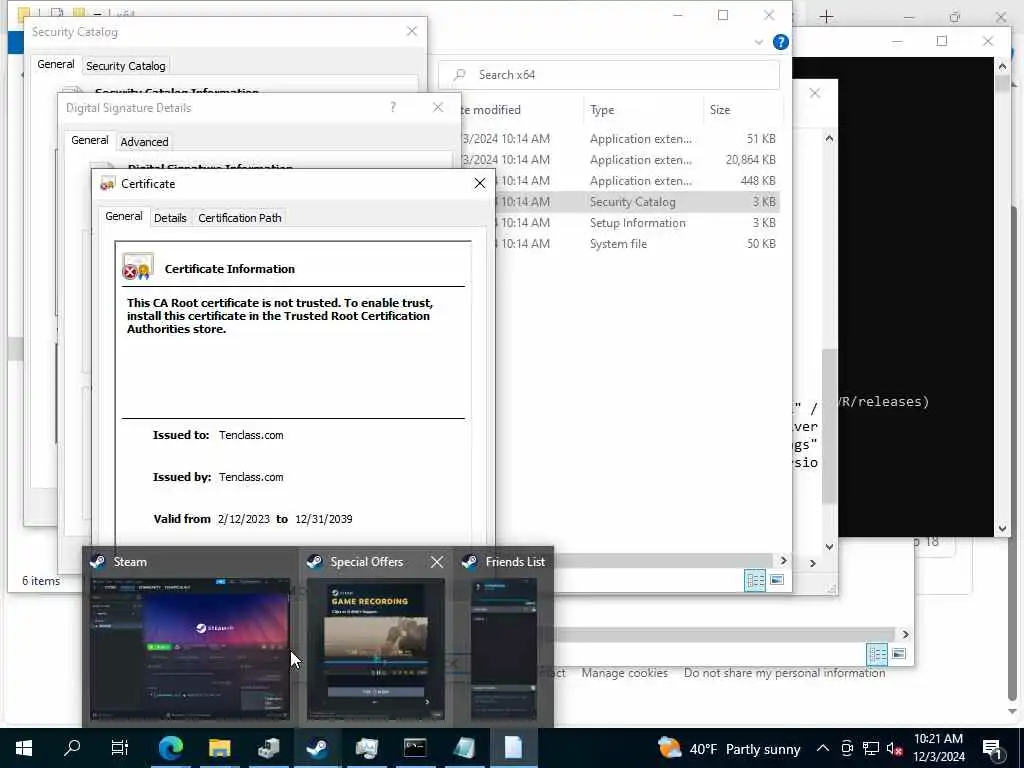The height and width of the screenshot is (768, 1024).
Task: Close the Certificate dialog
Action: 480,184
